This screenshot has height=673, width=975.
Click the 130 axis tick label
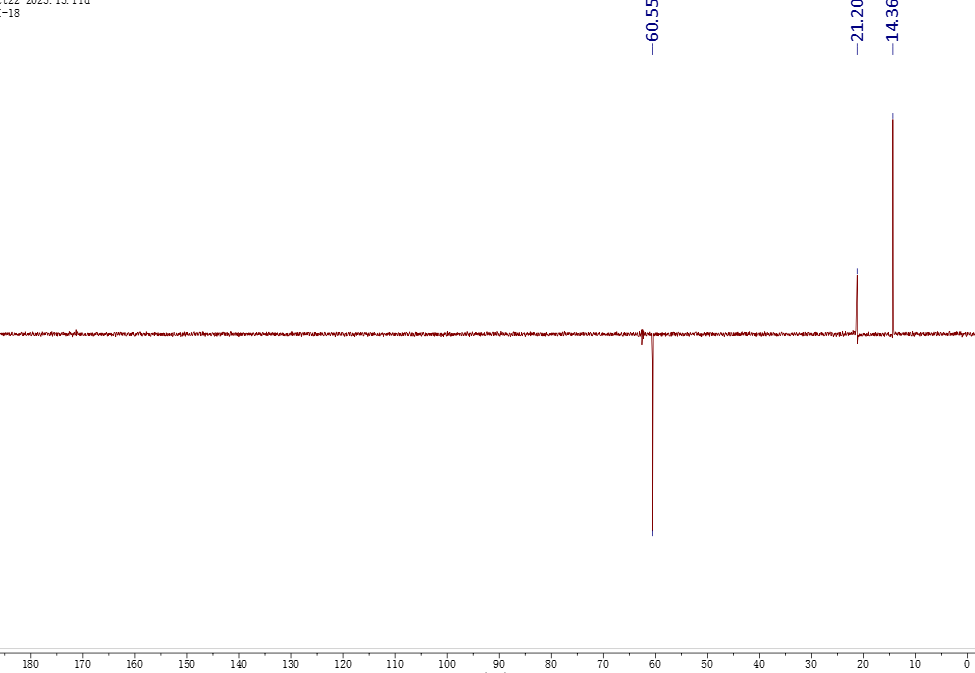point(290,664)
